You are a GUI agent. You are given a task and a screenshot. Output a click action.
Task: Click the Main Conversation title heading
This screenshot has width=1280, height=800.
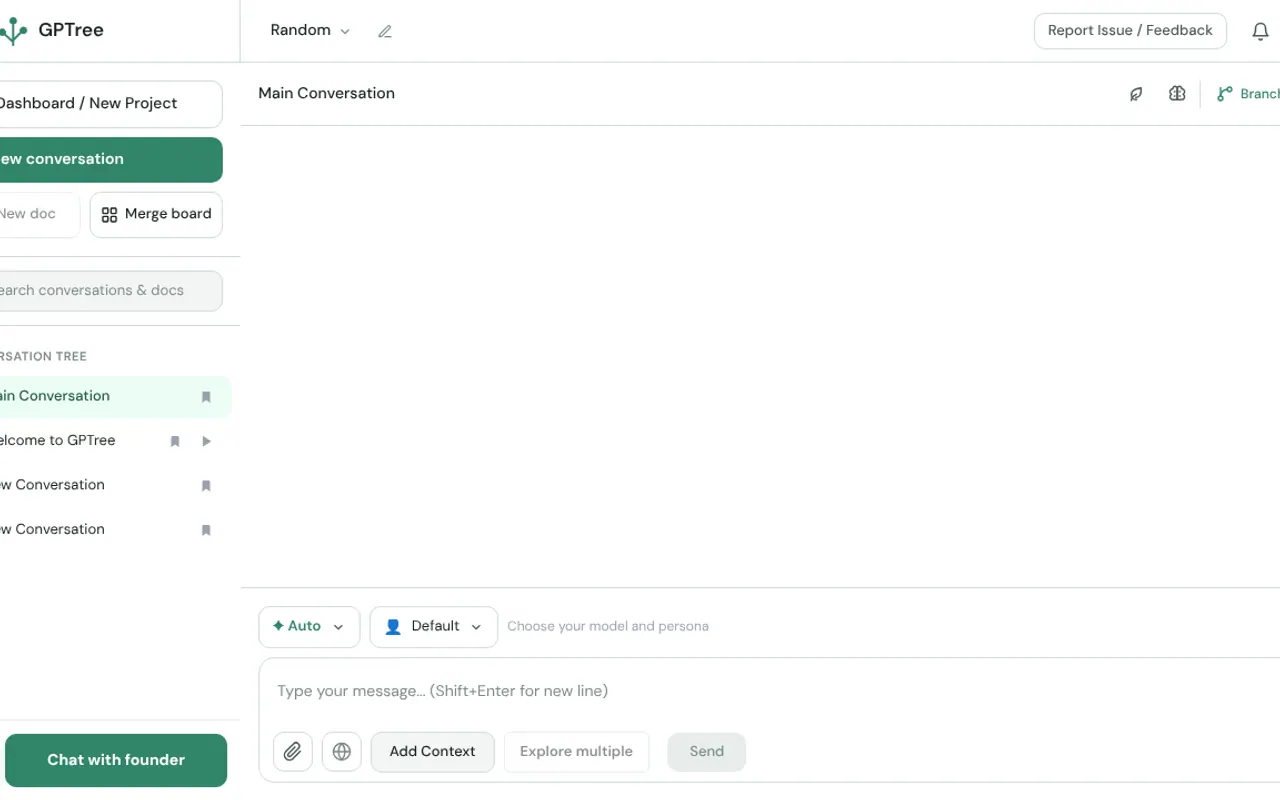point(327,94)
